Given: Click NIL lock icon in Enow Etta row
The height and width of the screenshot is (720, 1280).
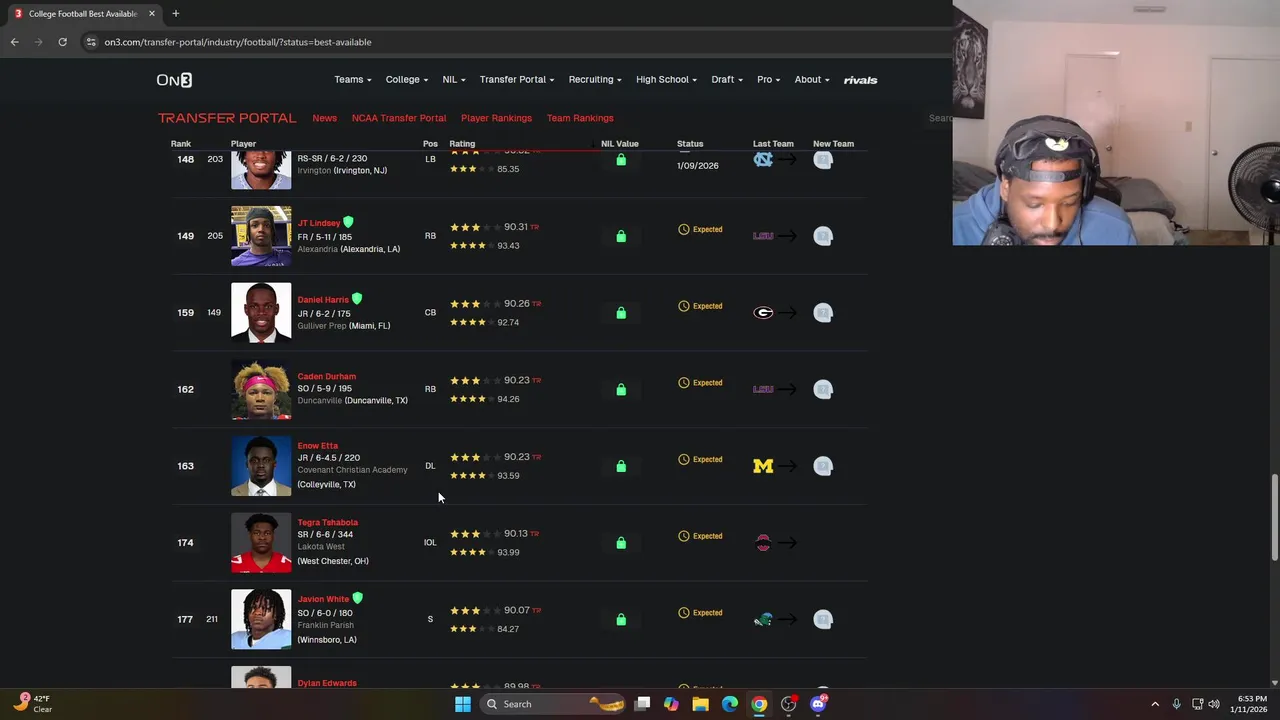Looking at the screenshot, I should pyautogui.click(x=621, y=466).
